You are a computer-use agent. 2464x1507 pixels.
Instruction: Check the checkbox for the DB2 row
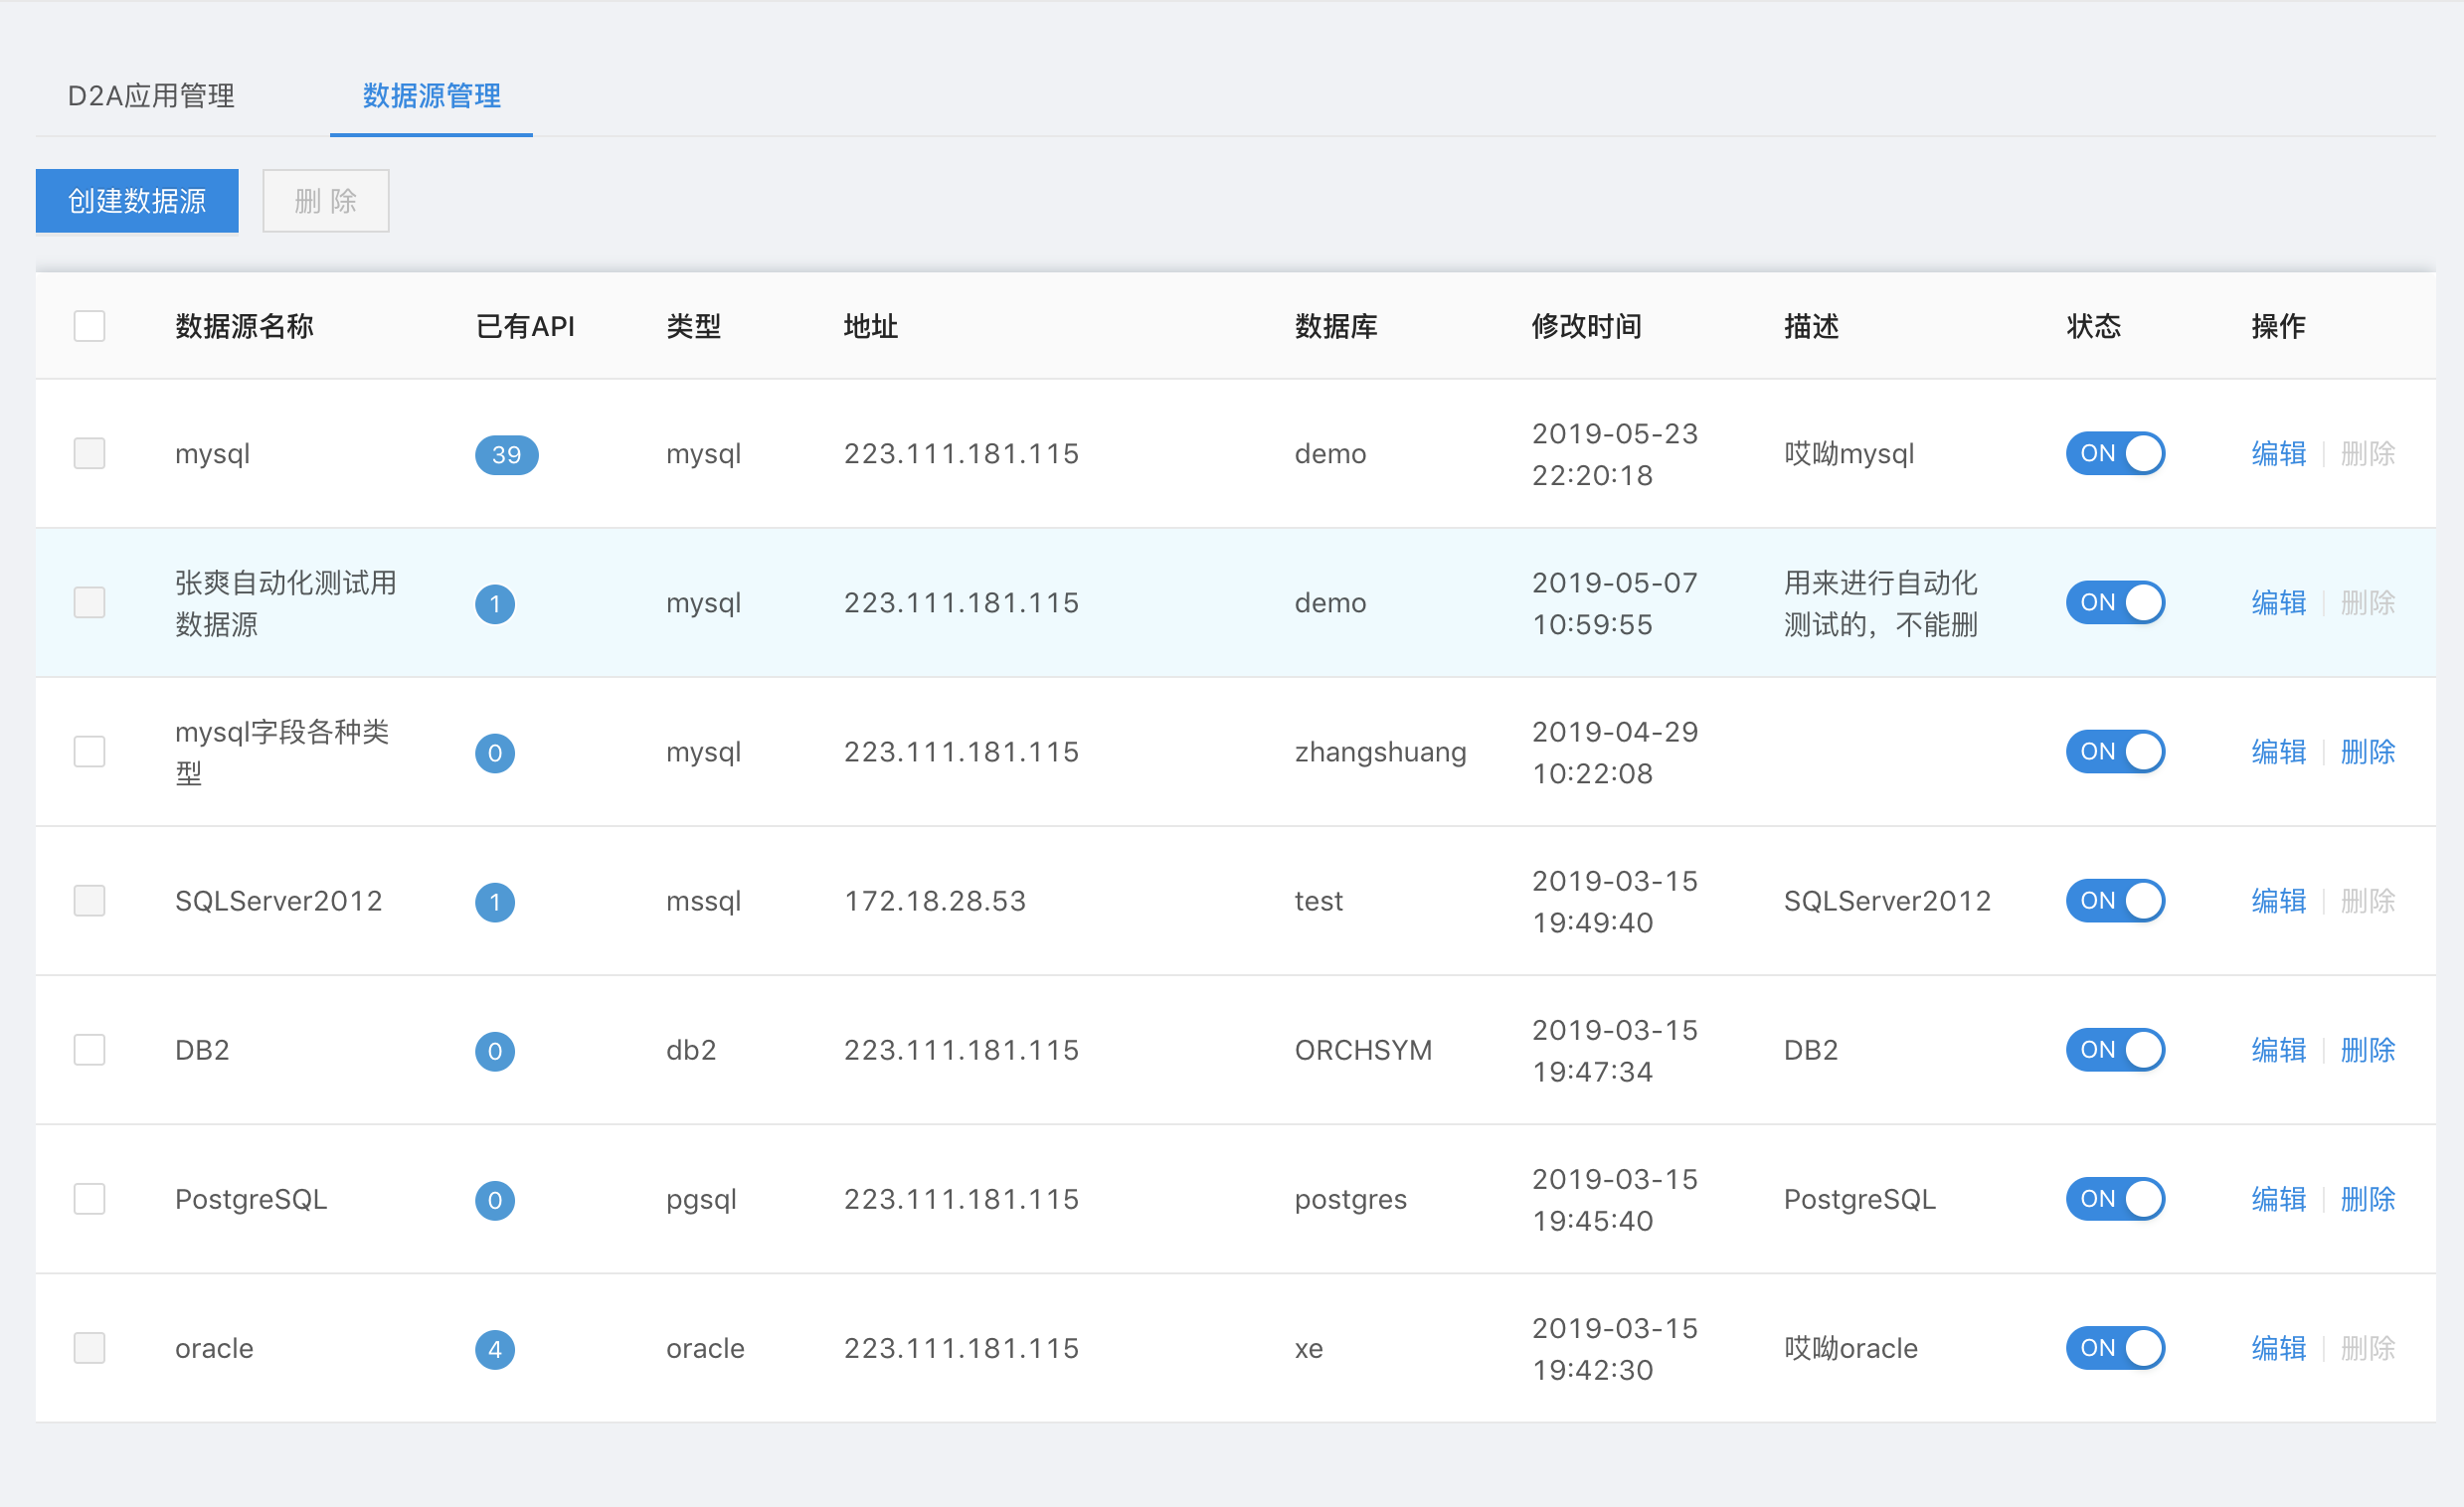coord(89,1050)
